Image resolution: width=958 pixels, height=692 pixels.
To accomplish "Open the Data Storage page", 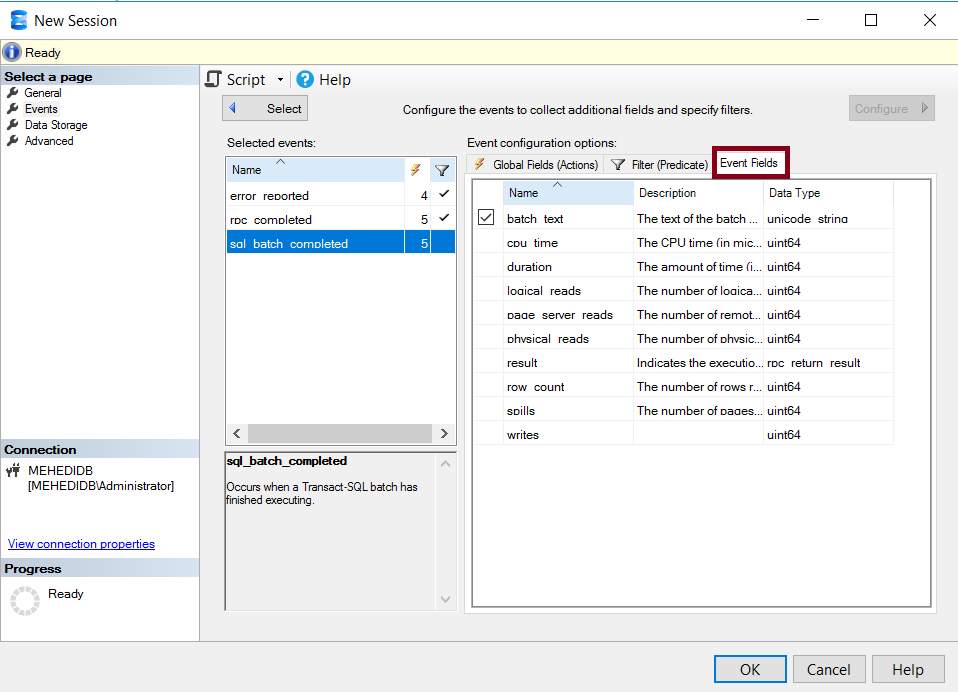I will click(55, 125).
